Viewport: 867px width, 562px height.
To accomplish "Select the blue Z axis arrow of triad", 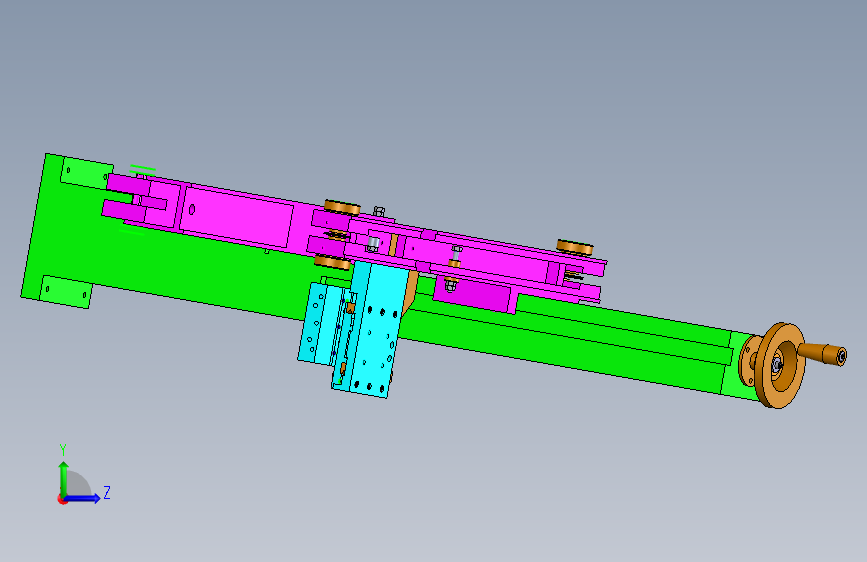I will point(83,498).
